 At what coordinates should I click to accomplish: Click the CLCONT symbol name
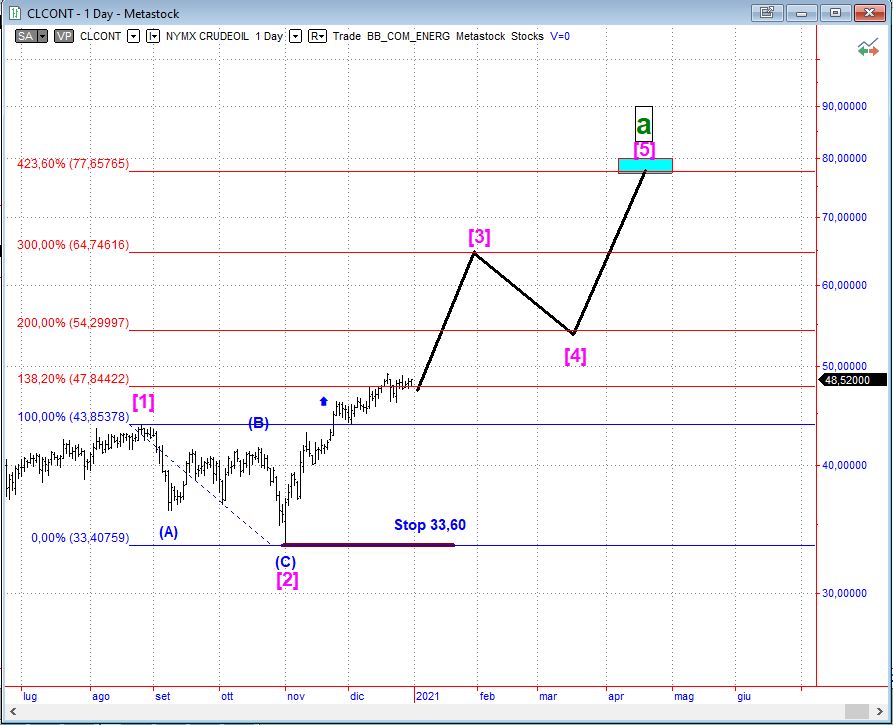tap(101, 36)
